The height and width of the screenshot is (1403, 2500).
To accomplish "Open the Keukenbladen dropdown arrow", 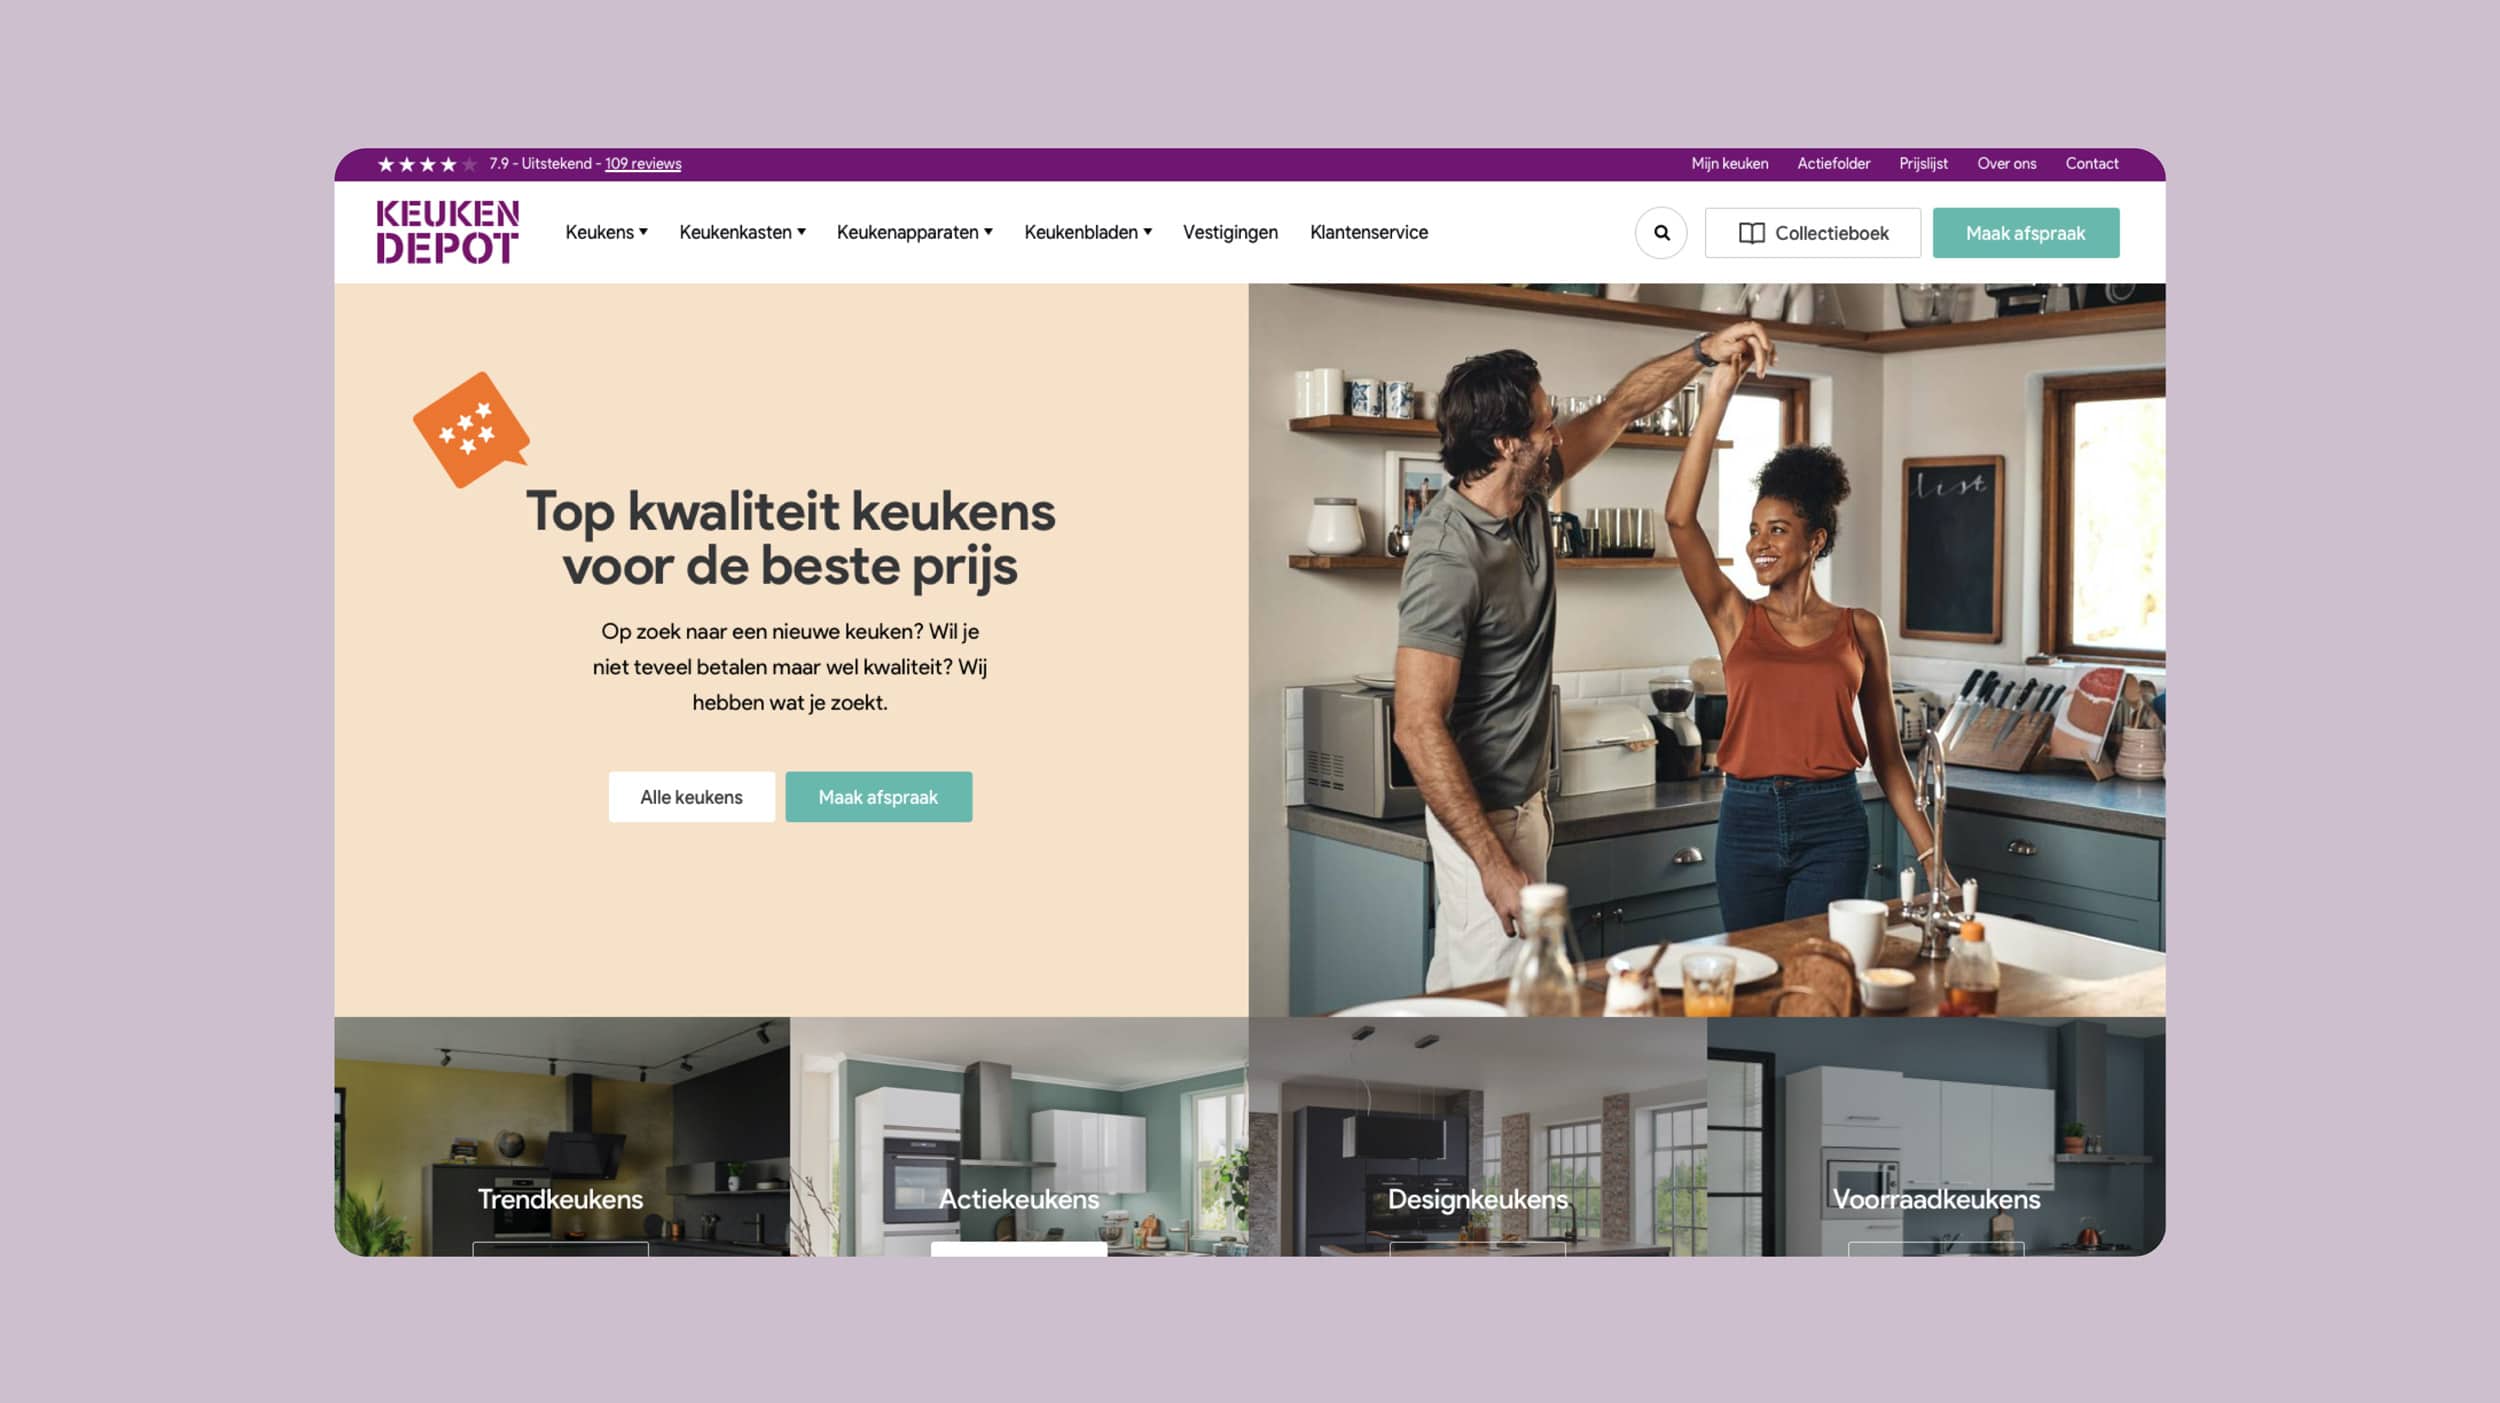I will [x=1148, y=232].
